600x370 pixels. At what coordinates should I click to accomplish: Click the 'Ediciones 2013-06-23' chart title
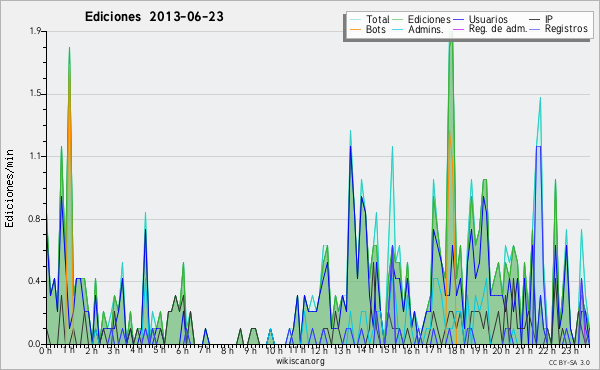(x=154, y=17)
